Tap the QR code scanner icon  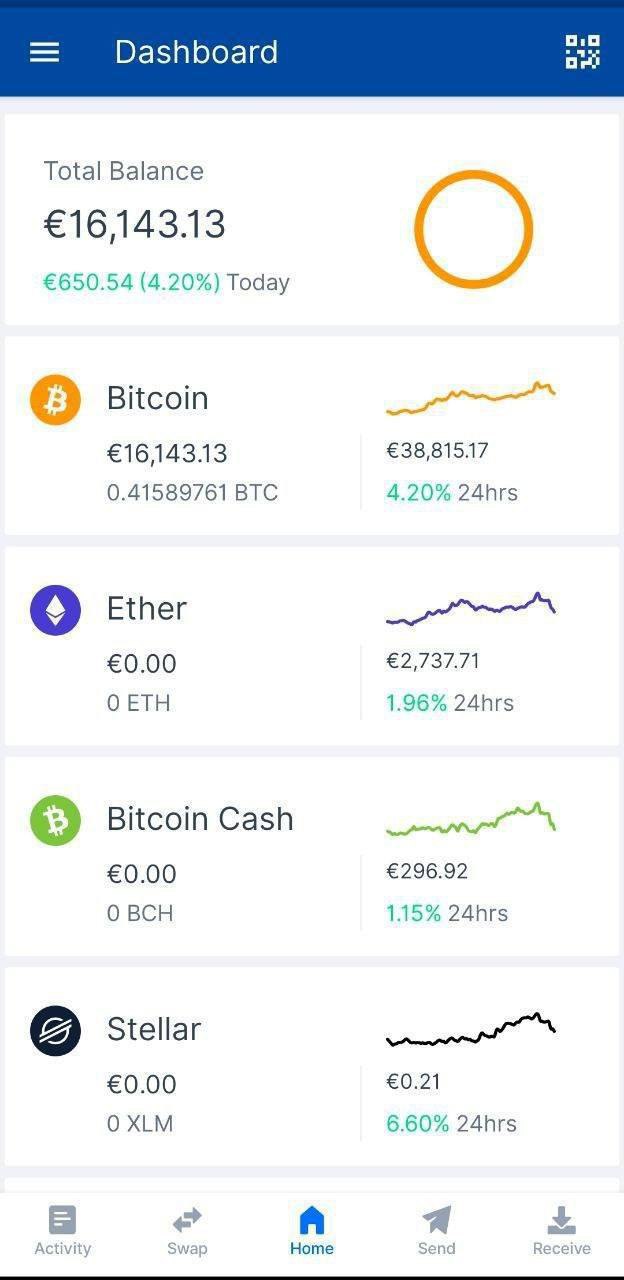tap(582, 52)
